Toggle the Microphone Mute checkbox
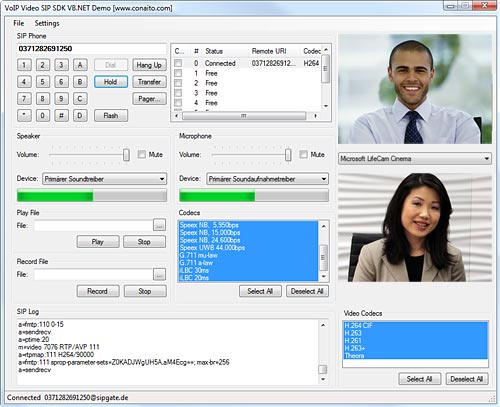 point(303,154)
